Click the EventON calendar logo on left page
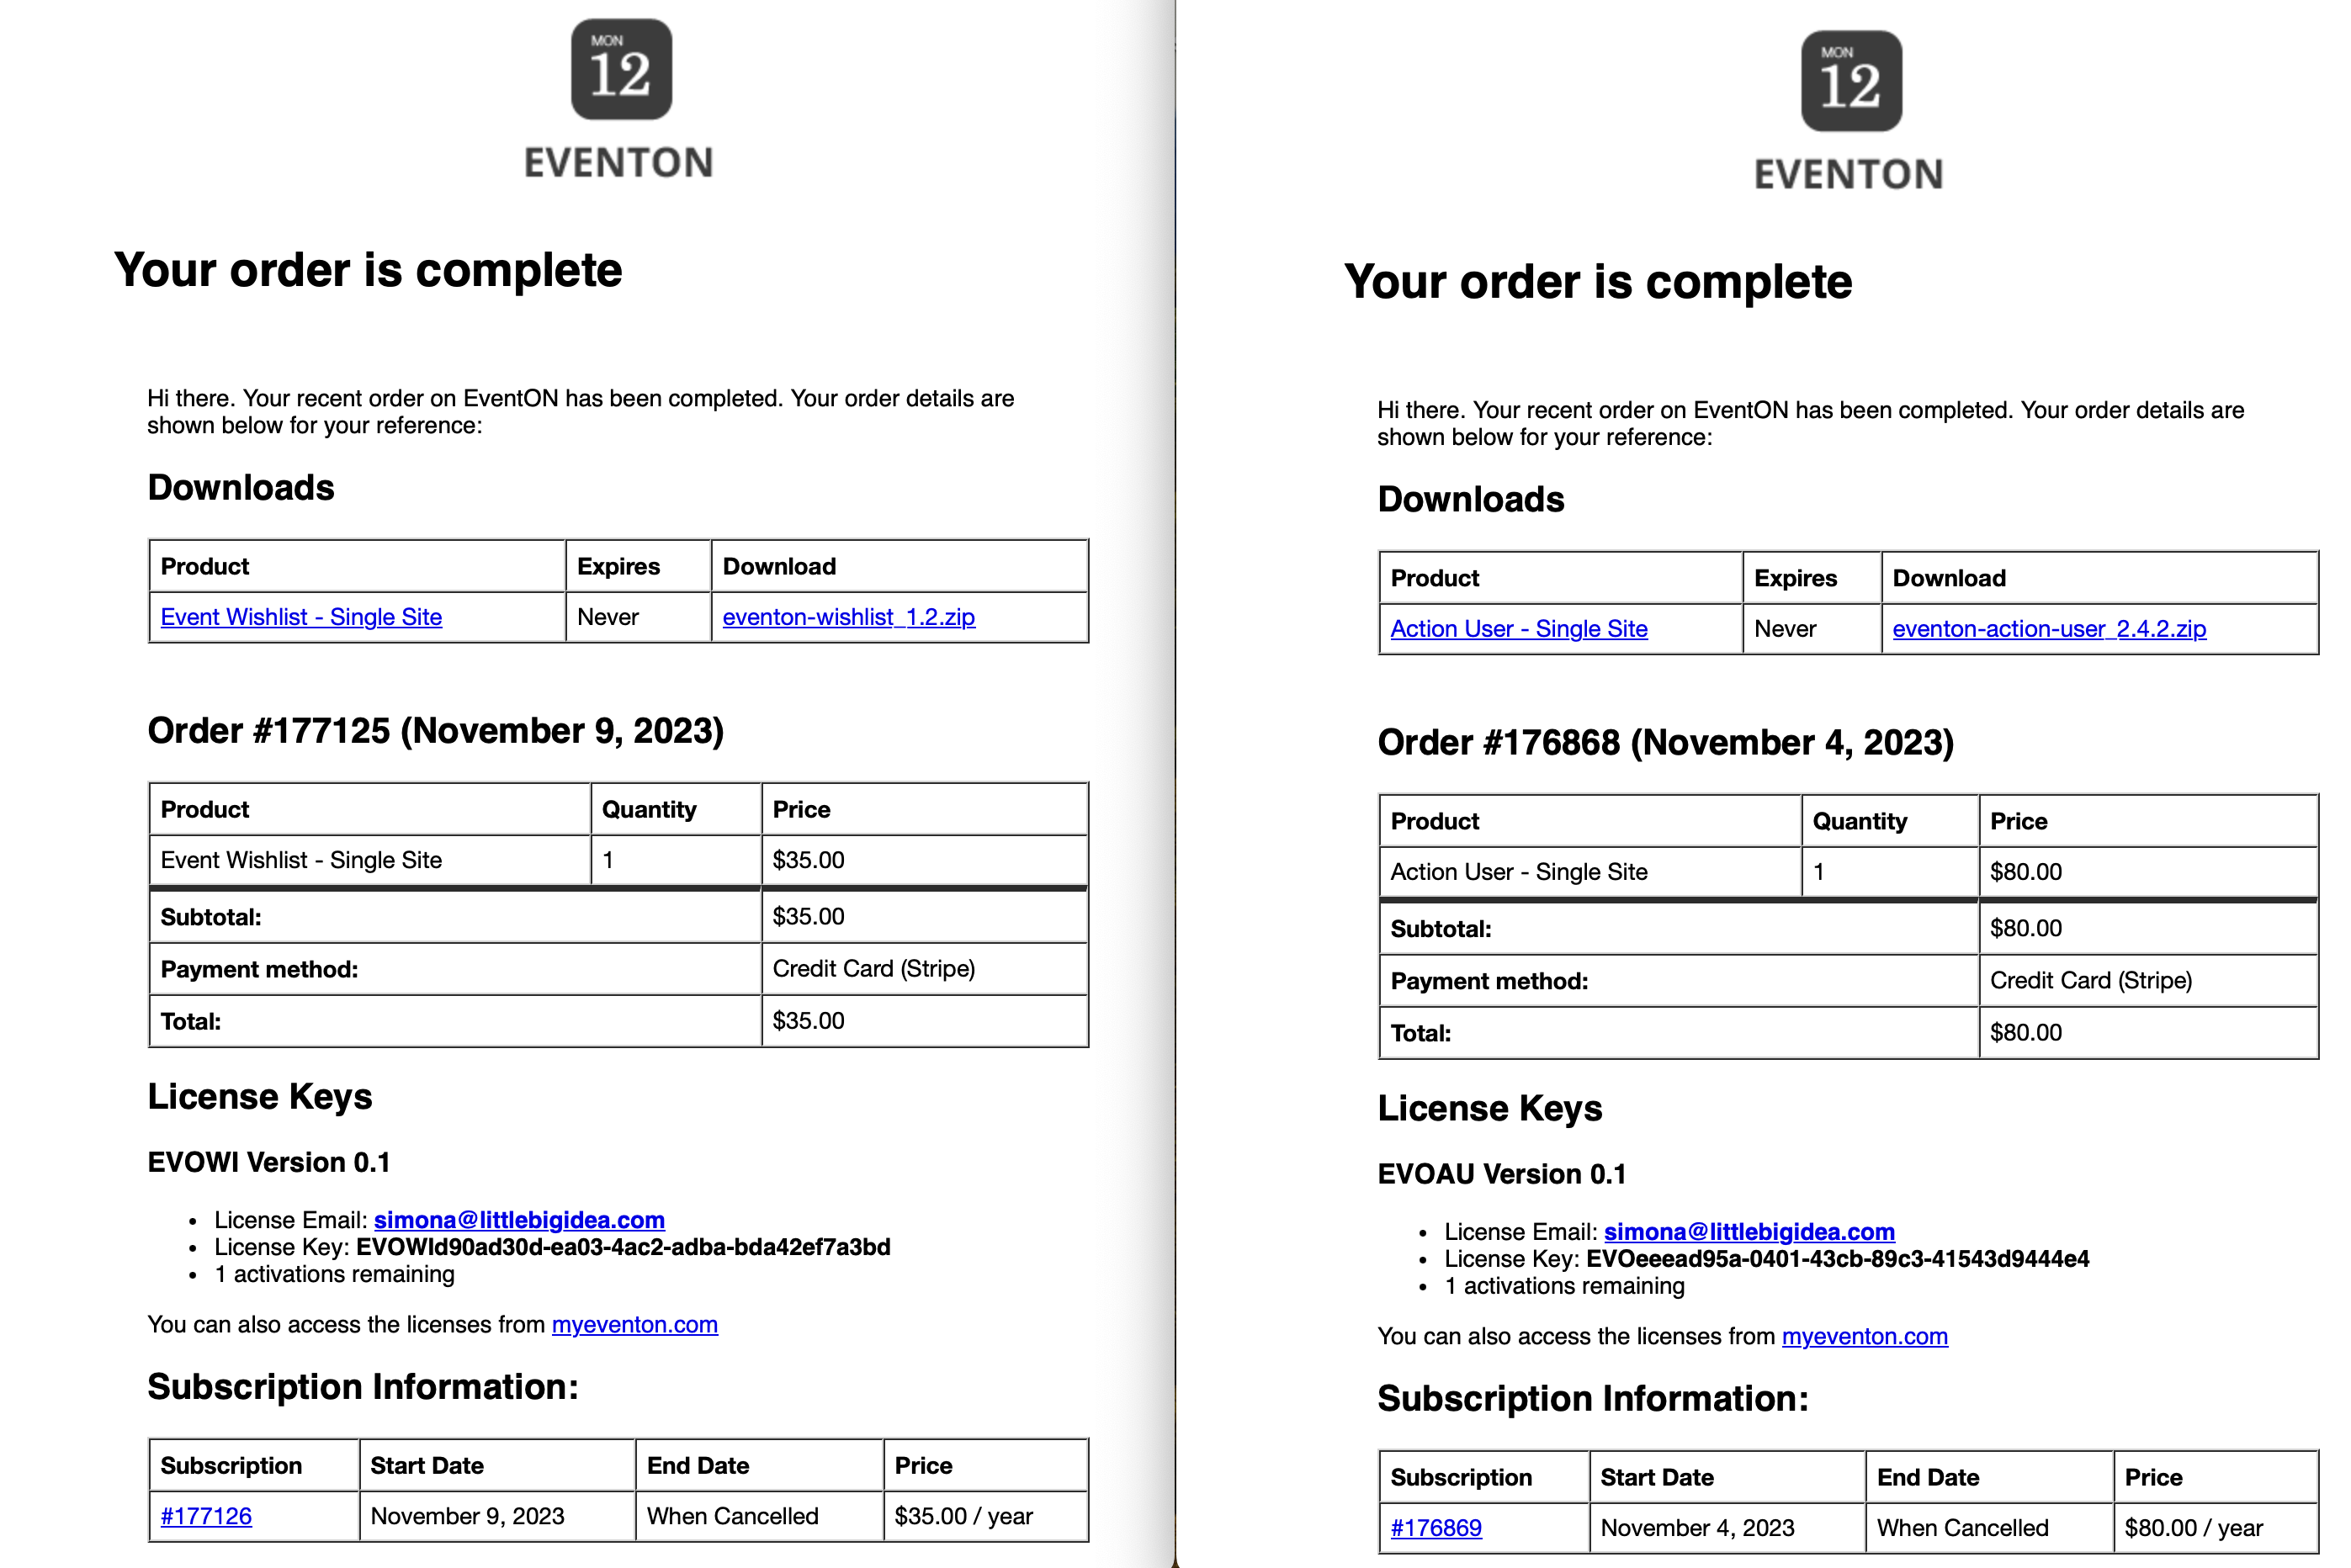 [x=621, y=69]
